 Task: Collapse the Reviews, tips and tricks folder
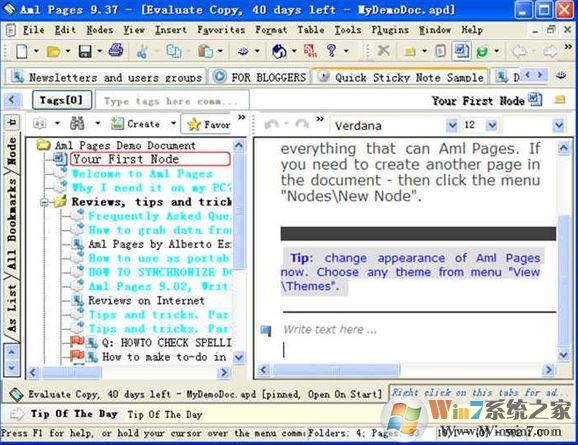(x=44, y=202)
